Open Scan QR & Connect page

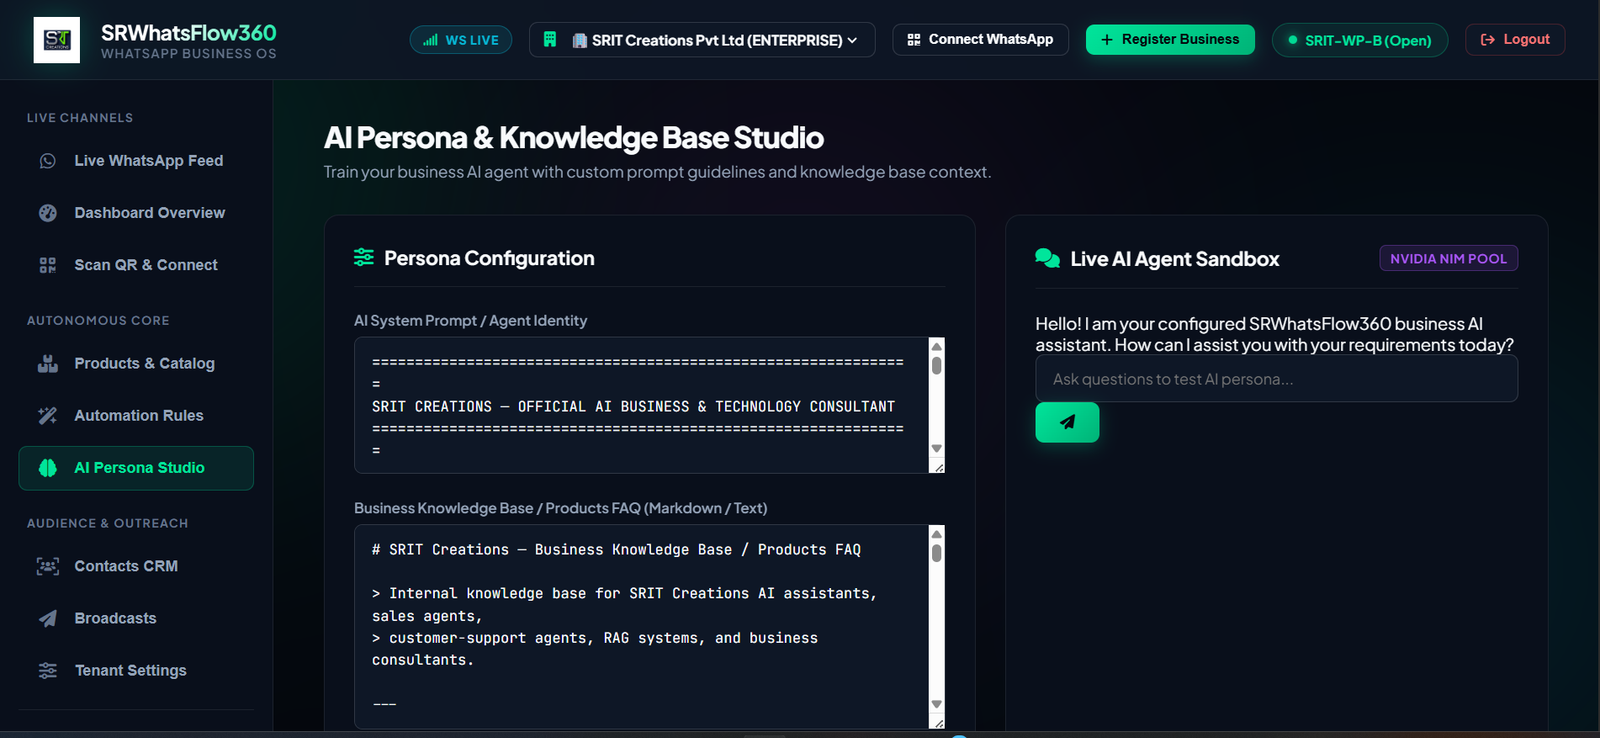pyautogui.click(x=136, y=265)
